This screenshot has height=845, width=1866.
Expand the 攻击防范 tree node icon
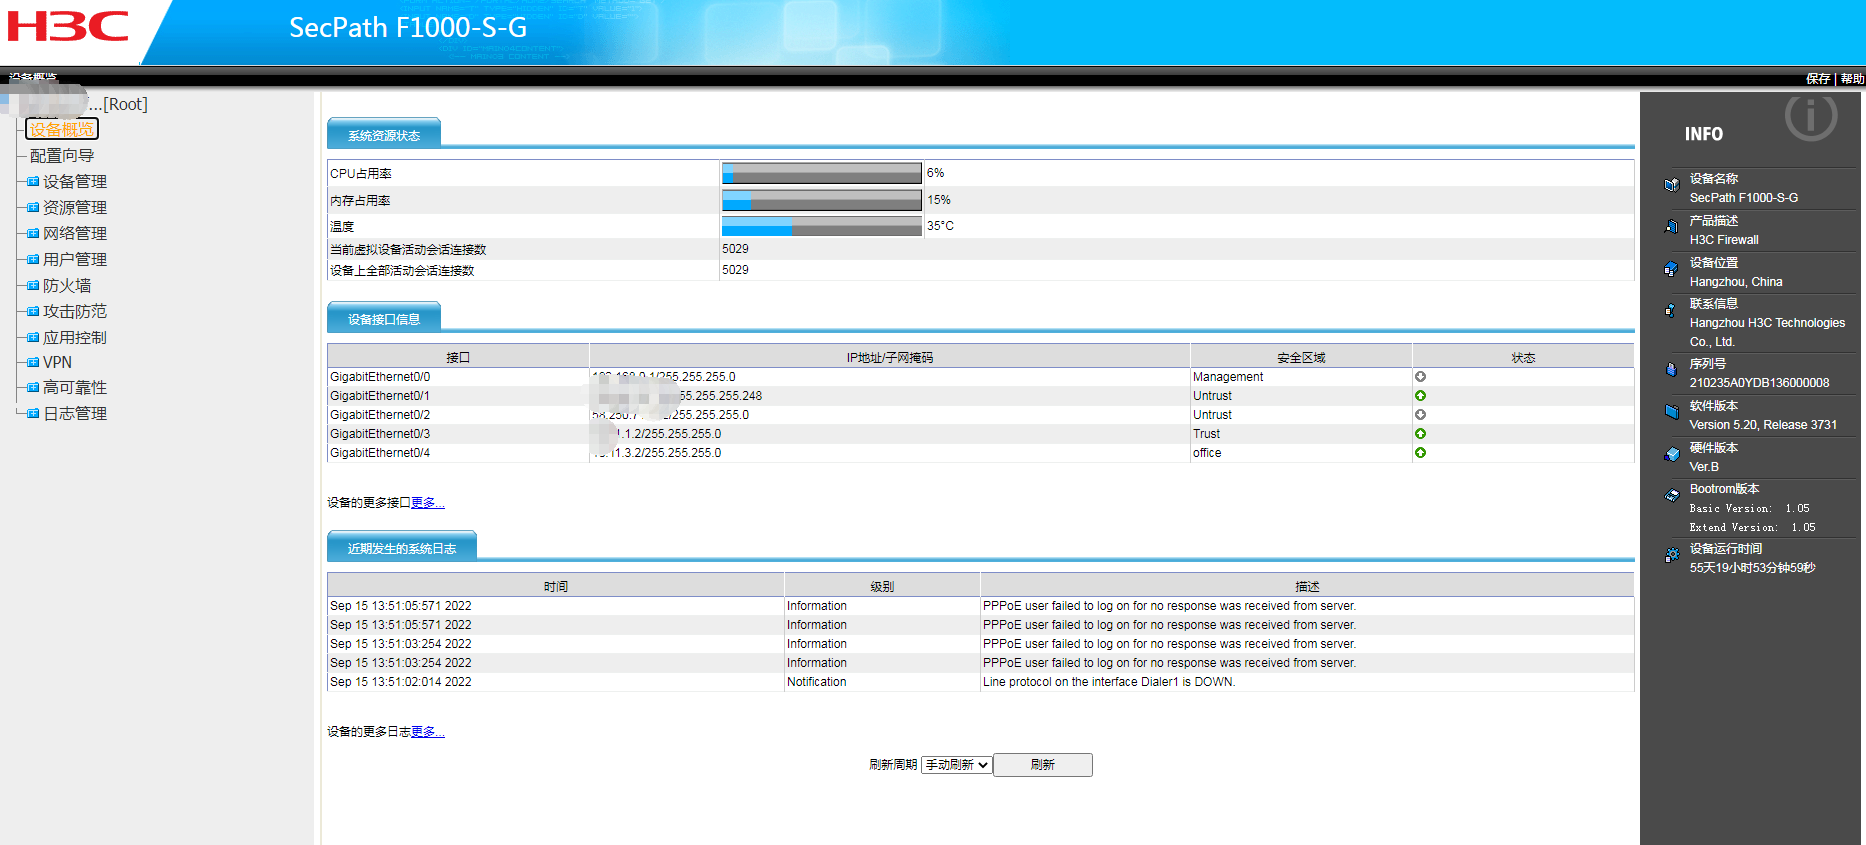tap(33, 311)
